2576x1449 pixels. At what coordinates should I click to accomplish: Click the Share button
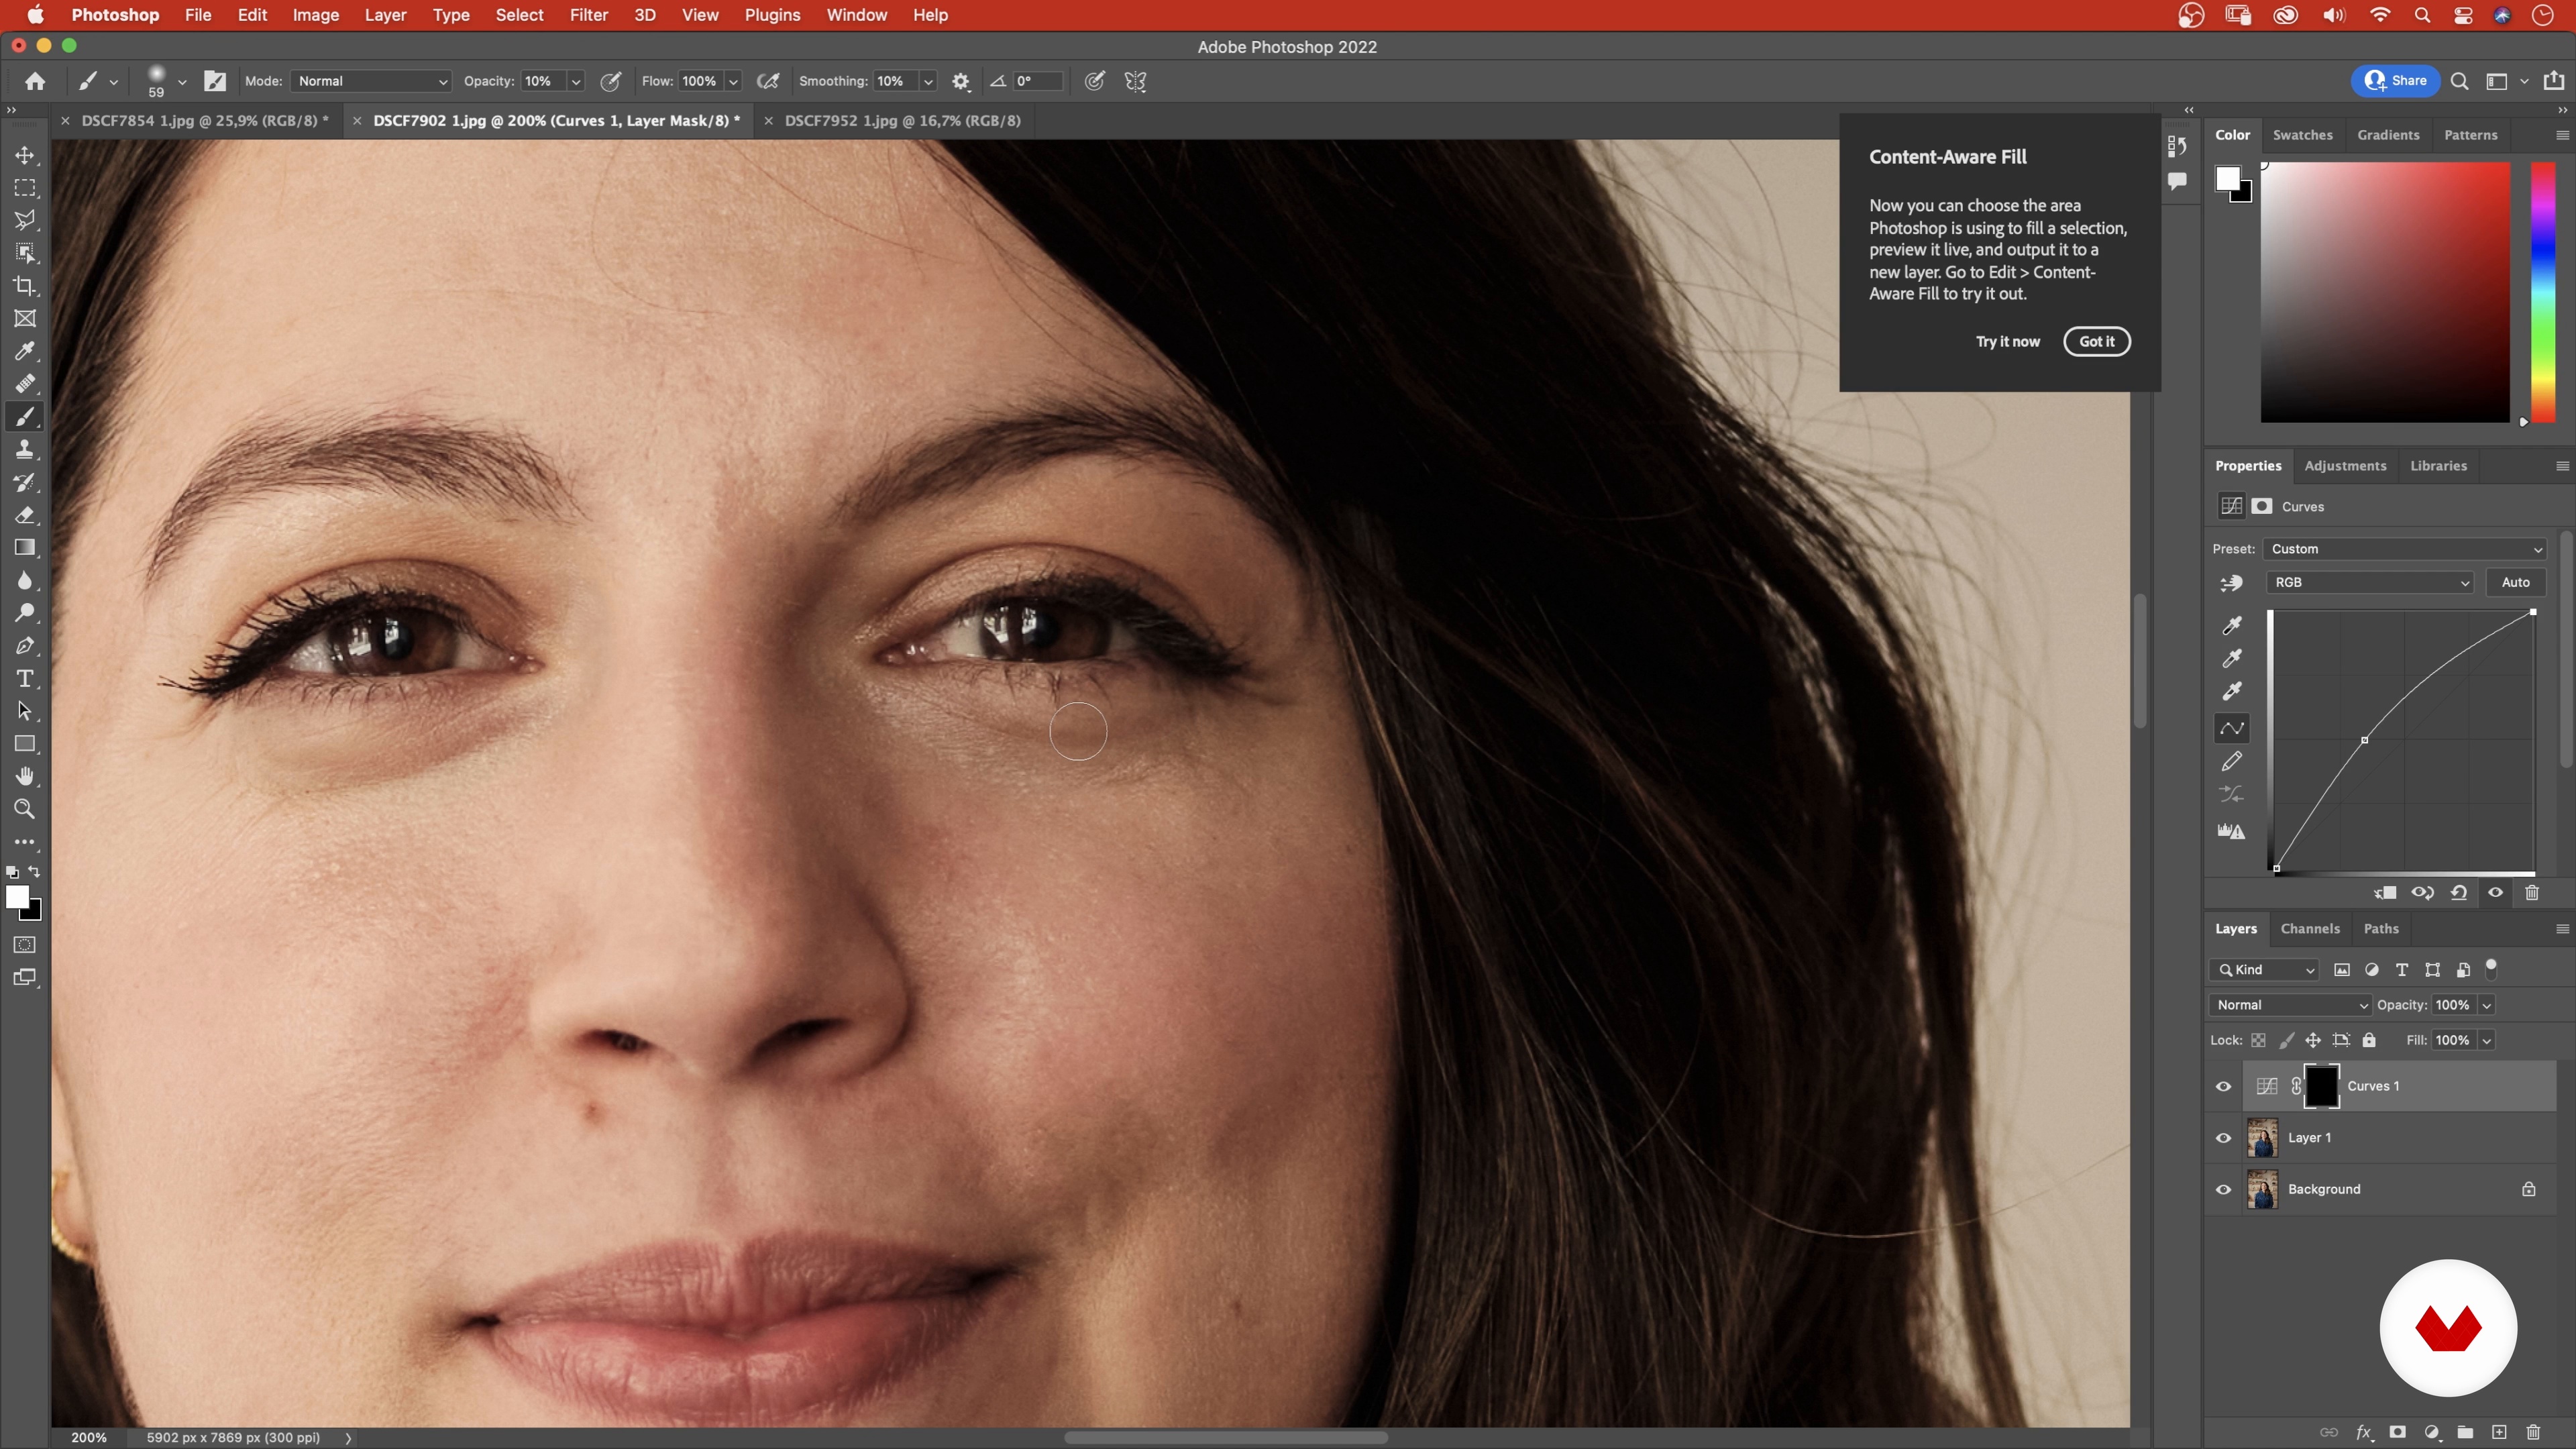(2395, 81)
